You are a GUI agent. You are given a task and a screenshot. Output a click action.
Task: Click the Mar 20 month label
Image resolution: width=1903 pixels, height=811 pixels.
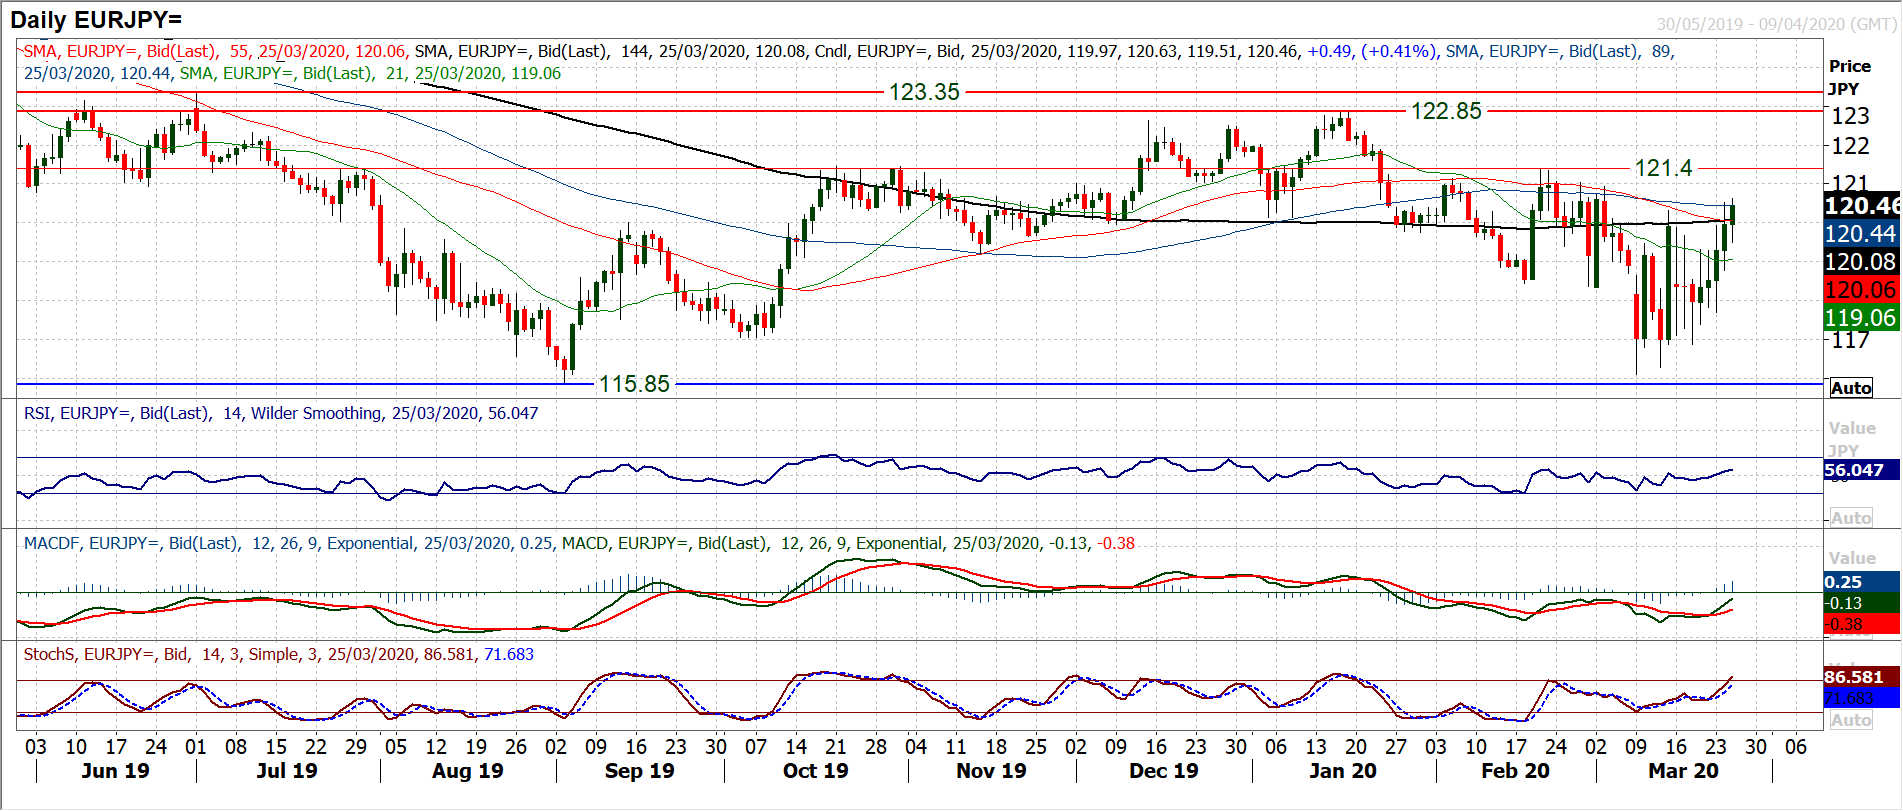[x=1683, y=771]
